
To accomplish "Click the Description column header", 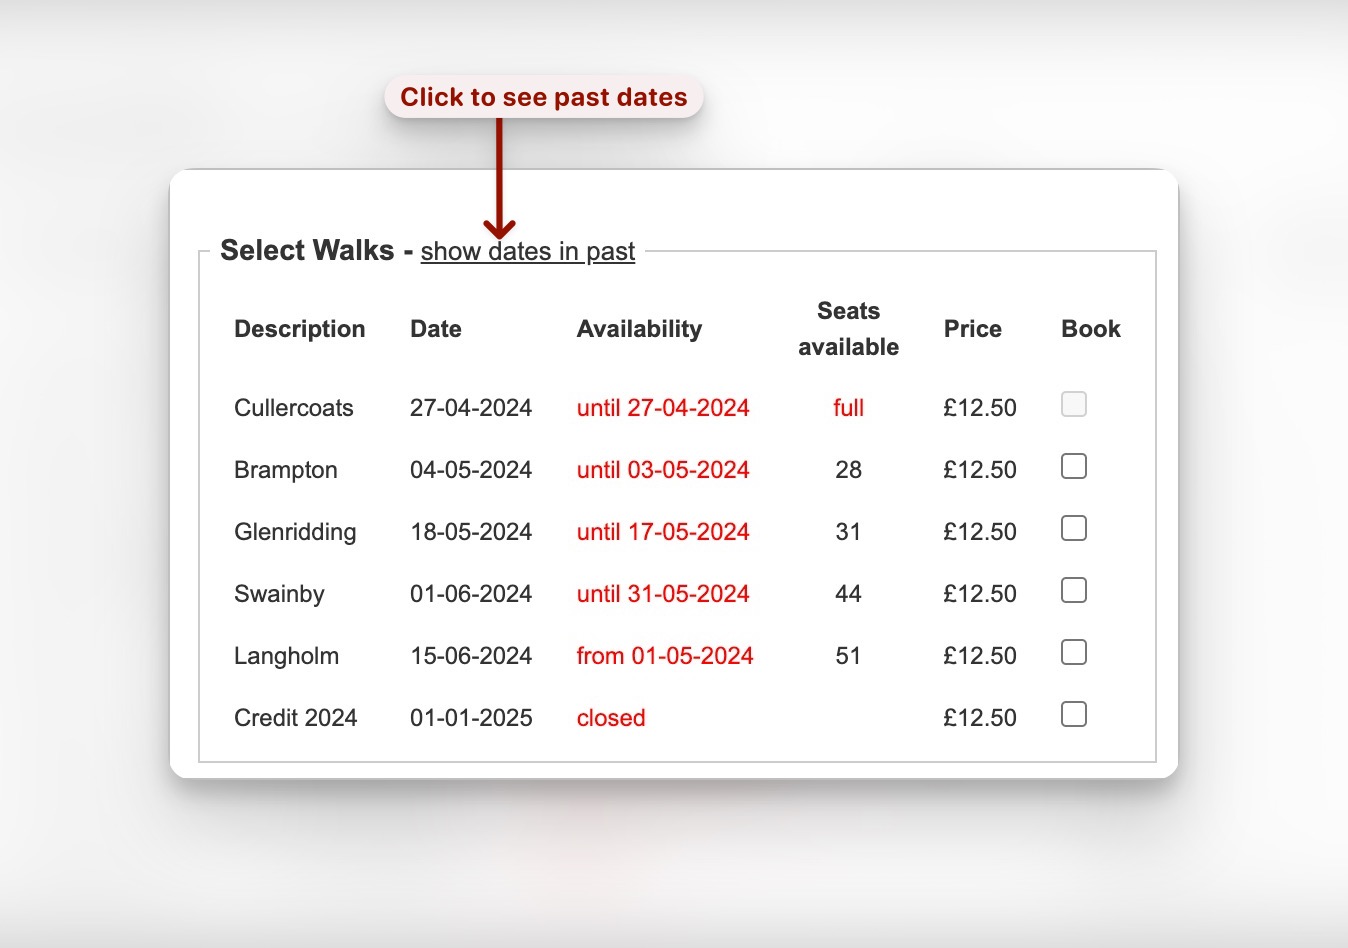I will click(299, 329).
